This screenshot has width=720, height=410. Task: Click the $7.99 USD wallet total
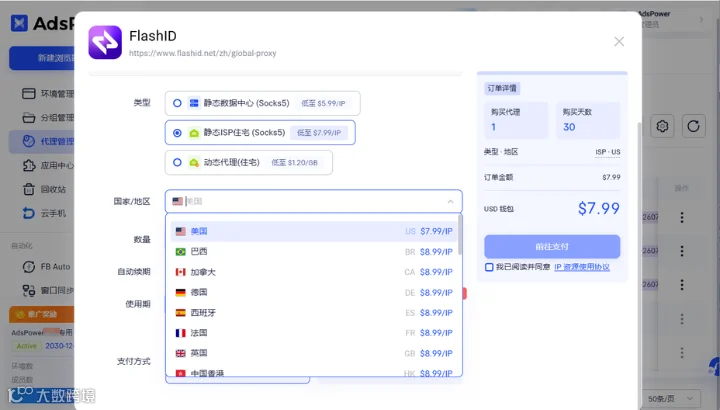click(x=598, y=208)
